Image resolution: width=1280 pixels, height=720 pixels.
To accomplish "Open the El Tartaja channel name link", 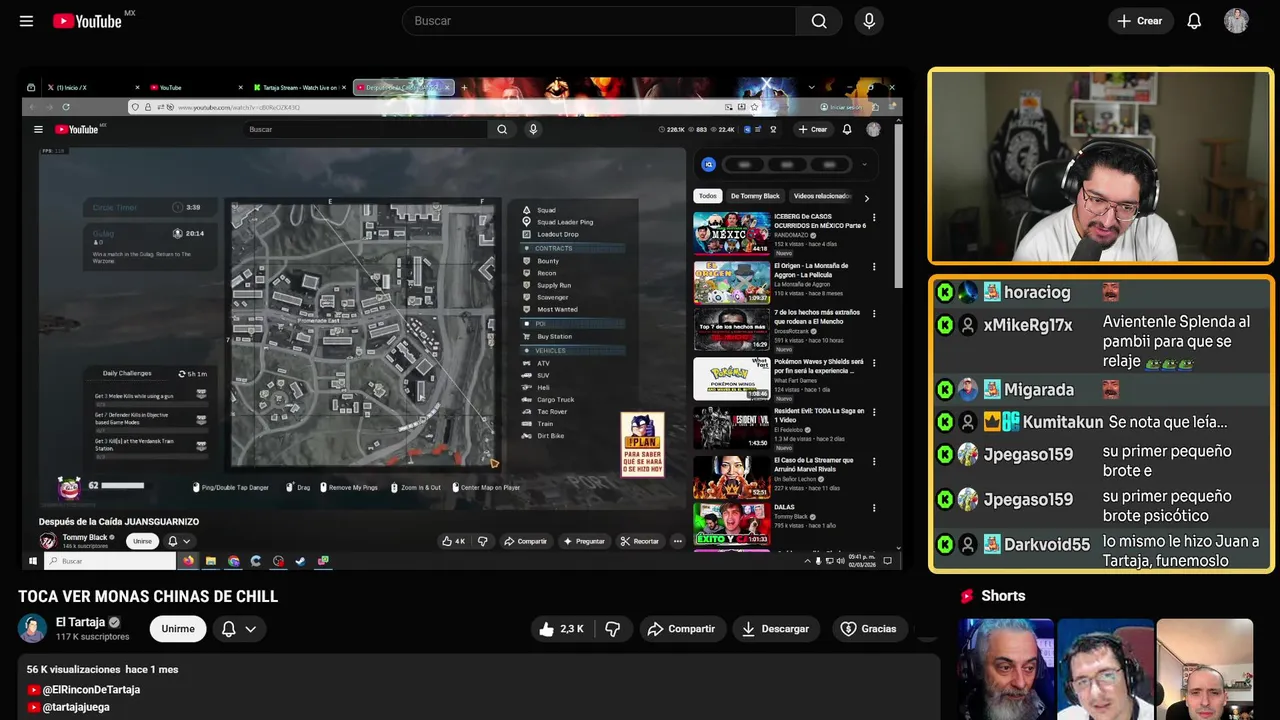I will pyautogui.click(x=81, y=622).
